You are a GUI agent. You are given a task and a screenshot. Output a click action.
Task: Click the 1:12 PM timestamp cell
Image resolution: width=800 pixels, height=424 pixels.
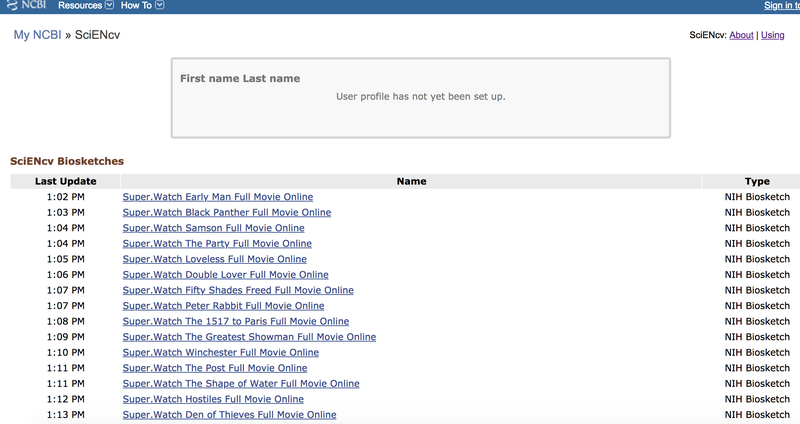(x=65, y=399)
